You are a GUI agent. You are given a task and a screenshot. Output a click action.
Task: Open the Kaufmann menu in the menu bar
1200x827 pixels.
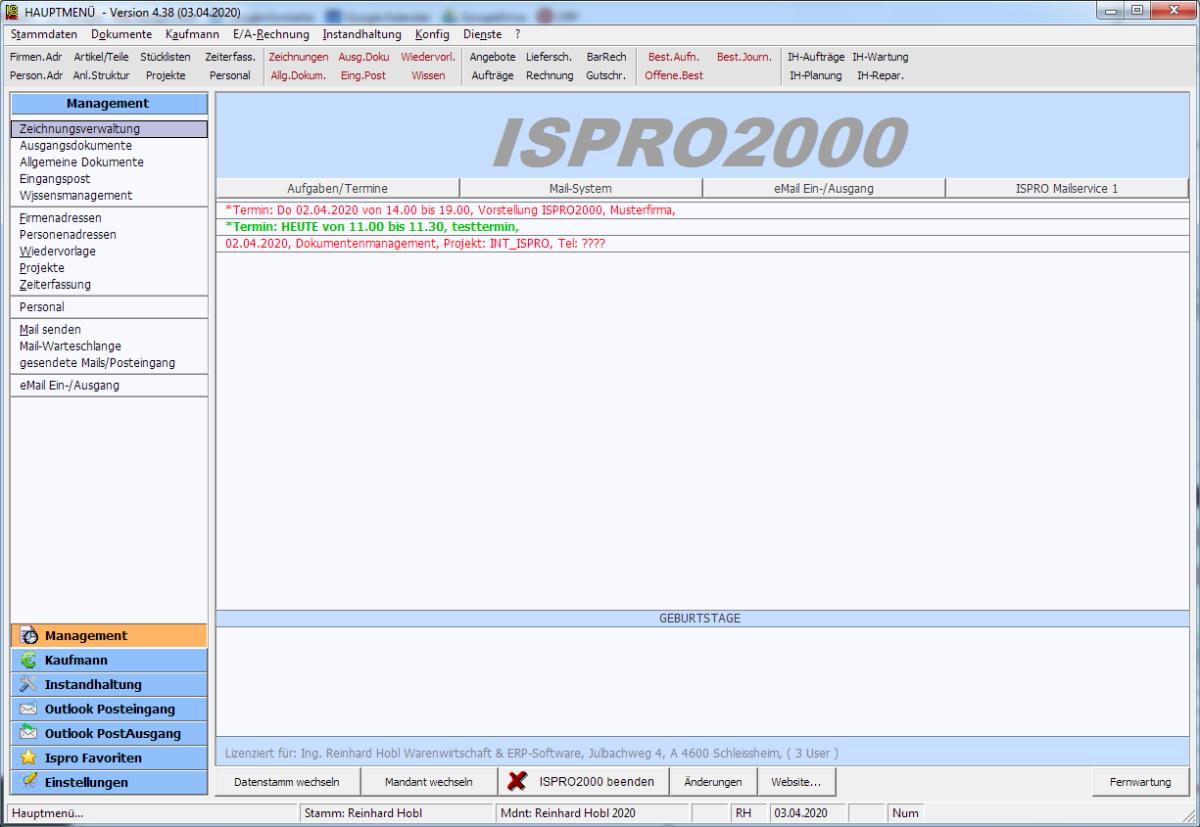pyautogui.click(x=192, y=35)
